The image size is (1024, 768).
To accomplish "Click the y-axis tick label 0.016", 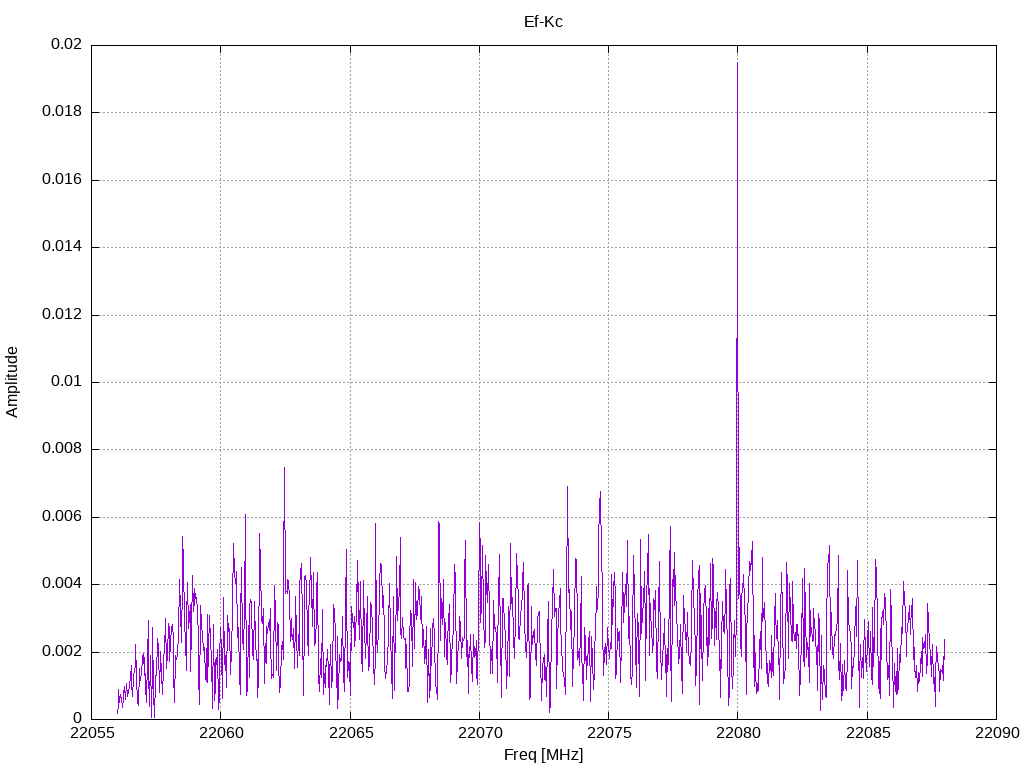I will (x=61, y=180).
